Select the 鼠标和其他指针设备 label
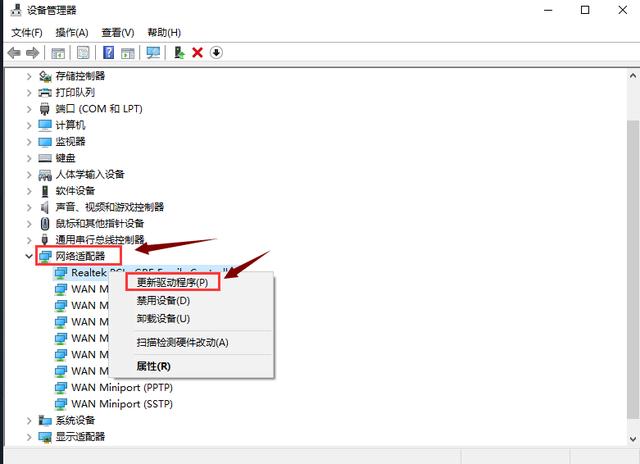This screenshot has height=464, width=640. pyautogui.click(x=100, y=224)
